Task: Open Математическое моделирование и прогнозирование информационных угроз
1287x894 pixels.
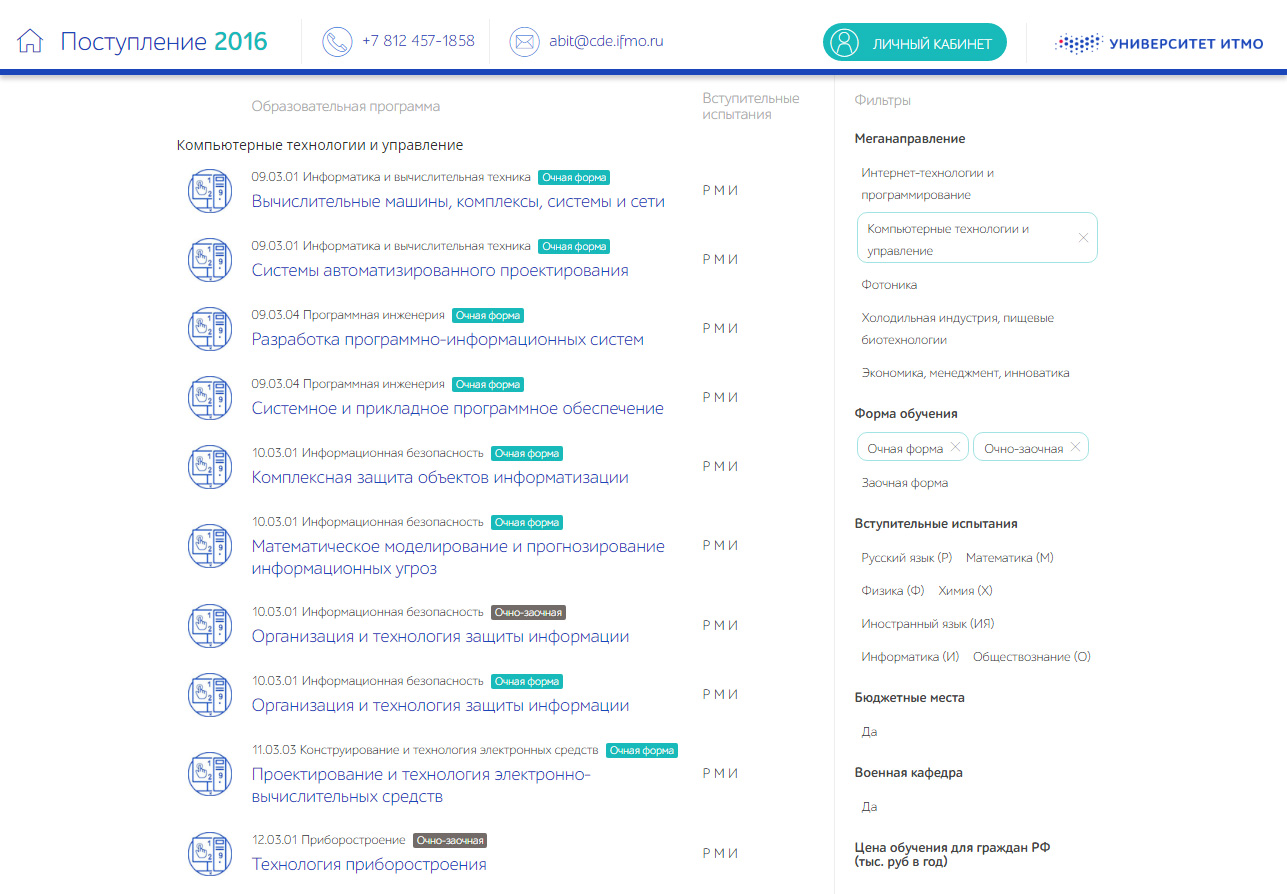Action: 458,558
